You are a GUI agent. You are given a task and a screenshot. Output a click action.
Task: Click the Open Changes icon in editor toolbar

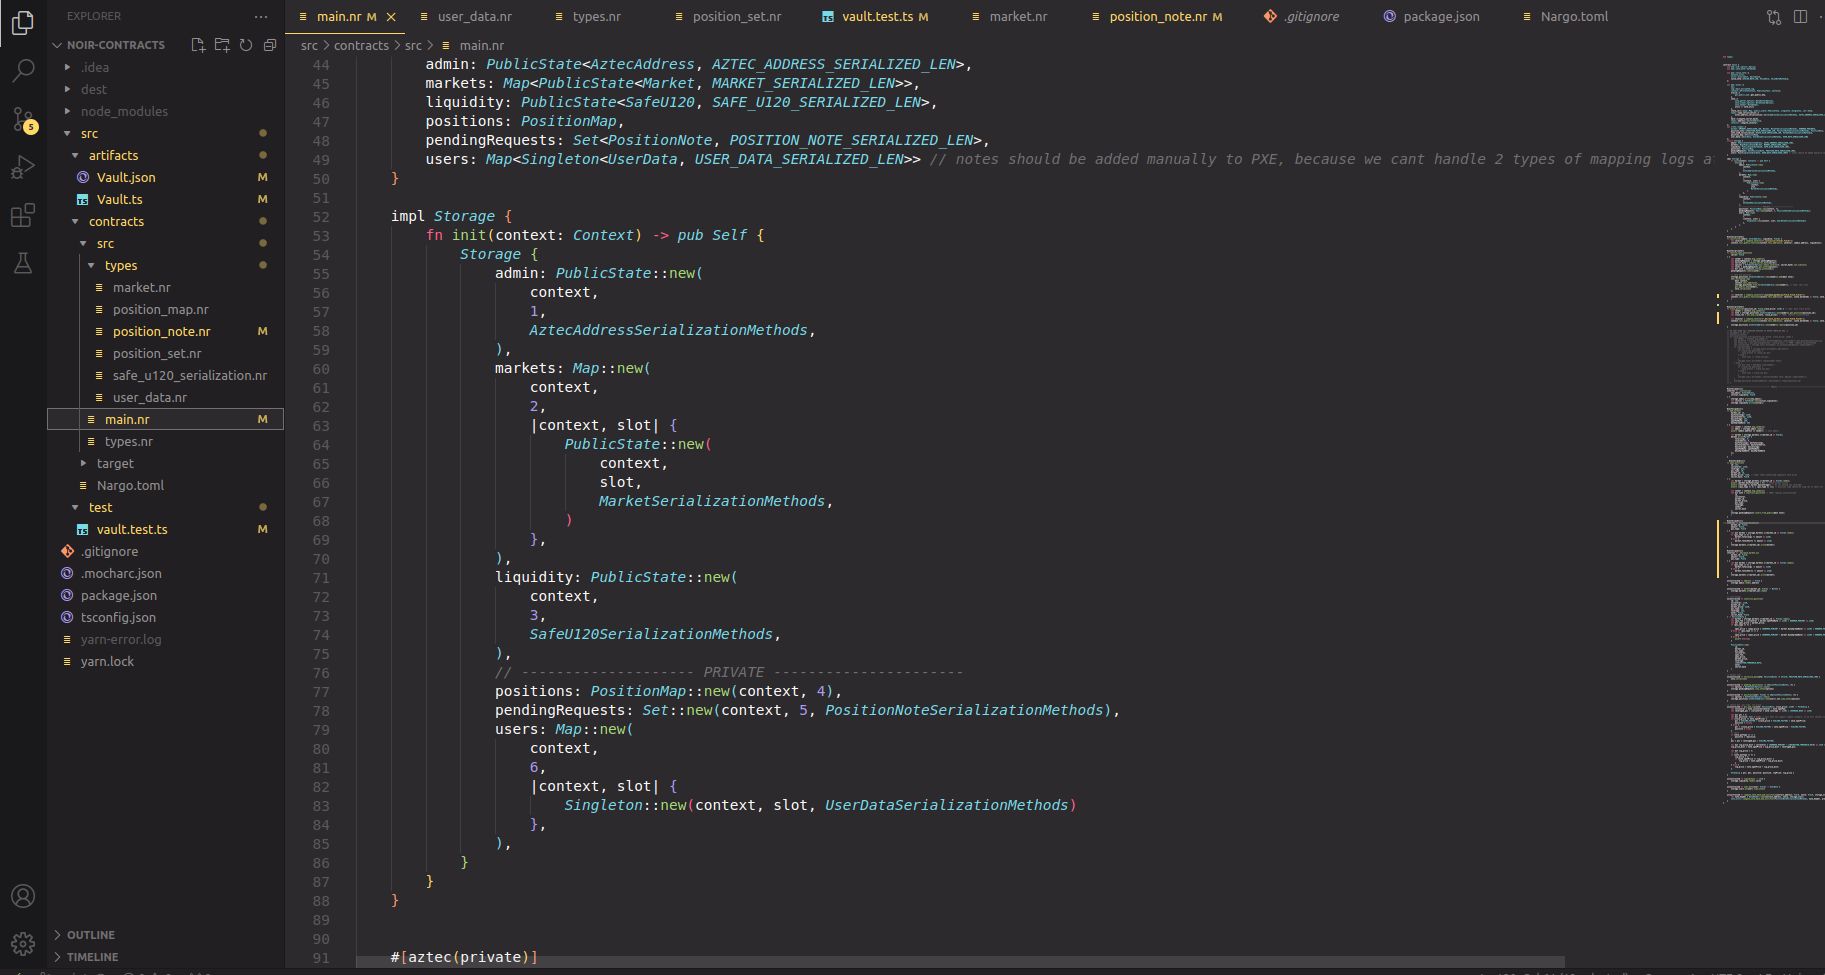point(1774,17)
